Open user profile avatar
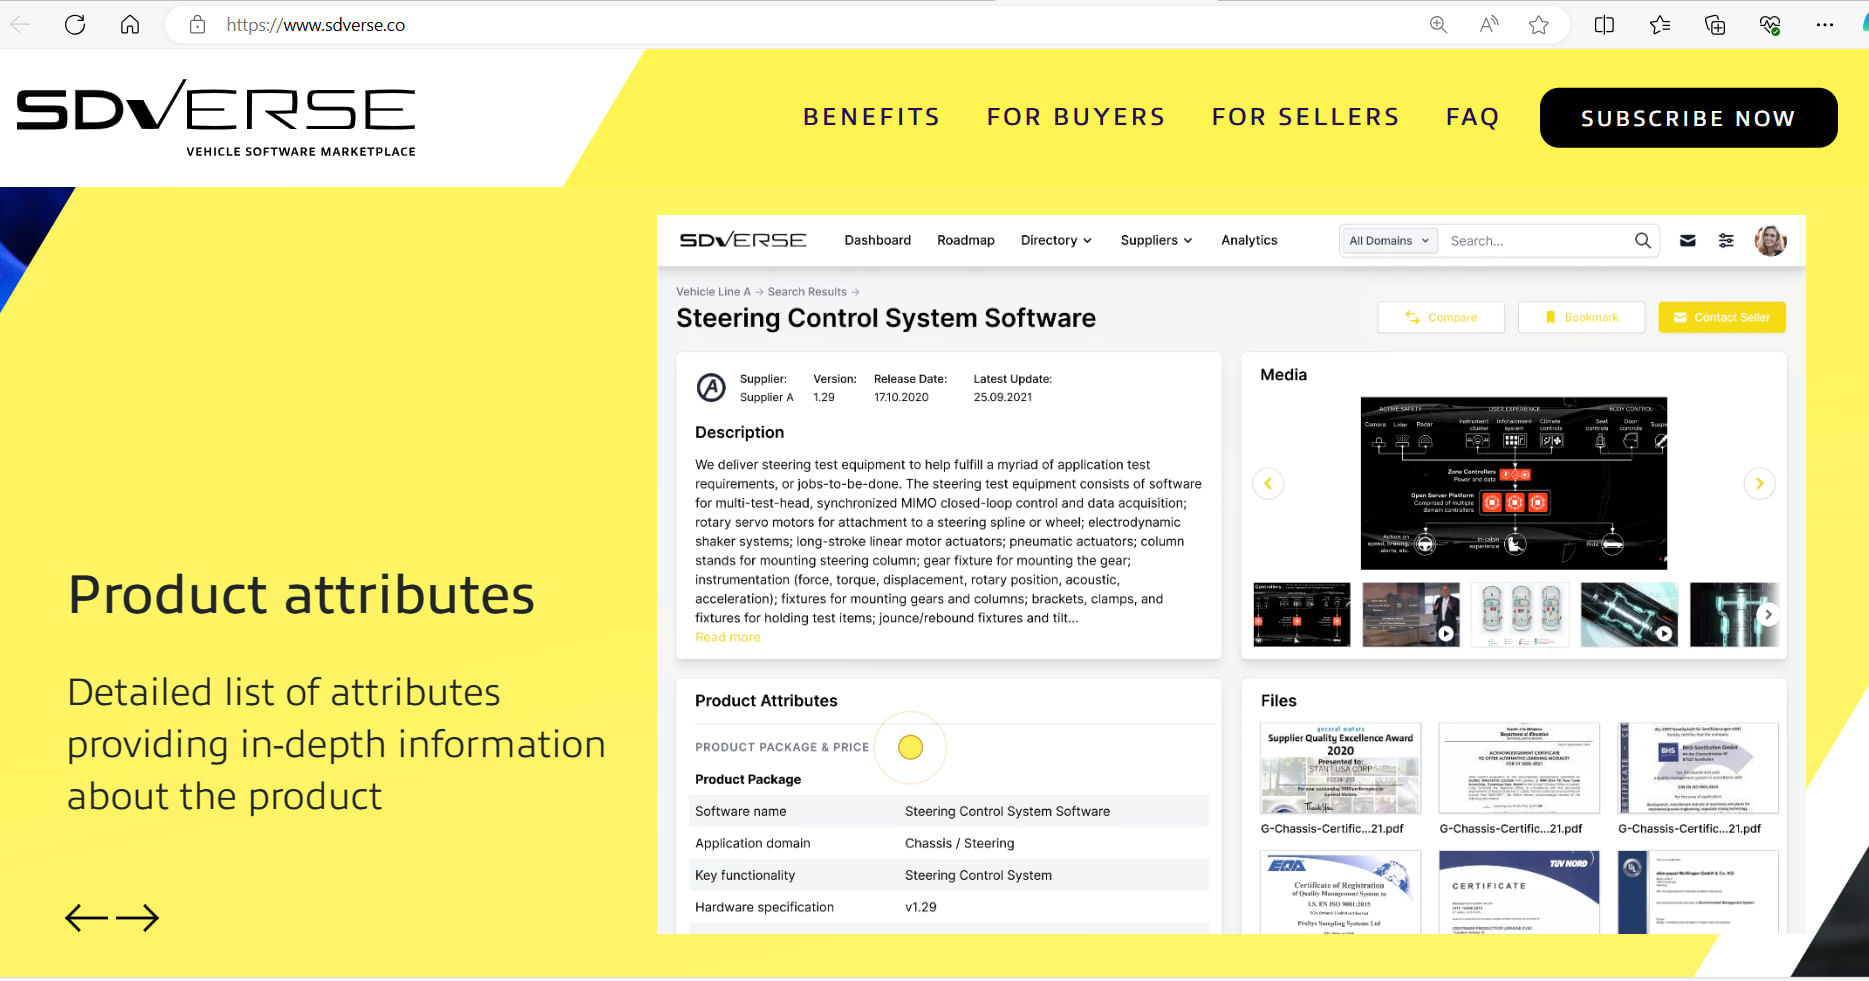 (1770, 241)
